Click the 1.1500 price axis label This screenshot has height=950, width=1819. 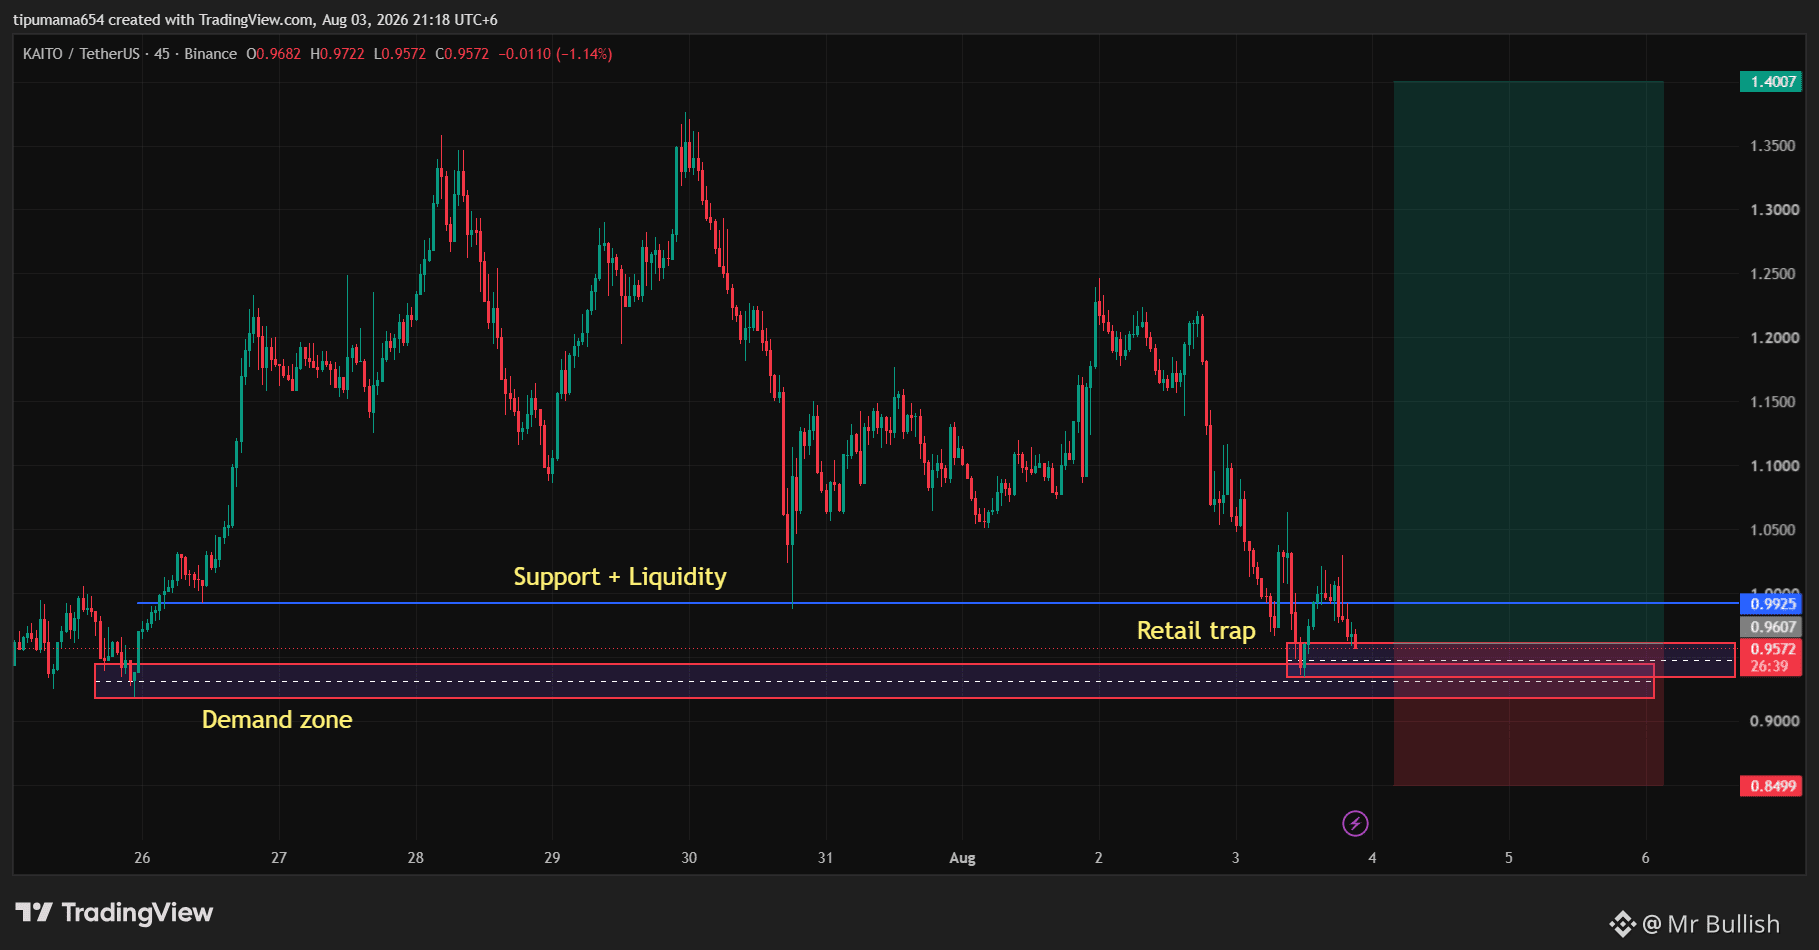[1773, 402]
